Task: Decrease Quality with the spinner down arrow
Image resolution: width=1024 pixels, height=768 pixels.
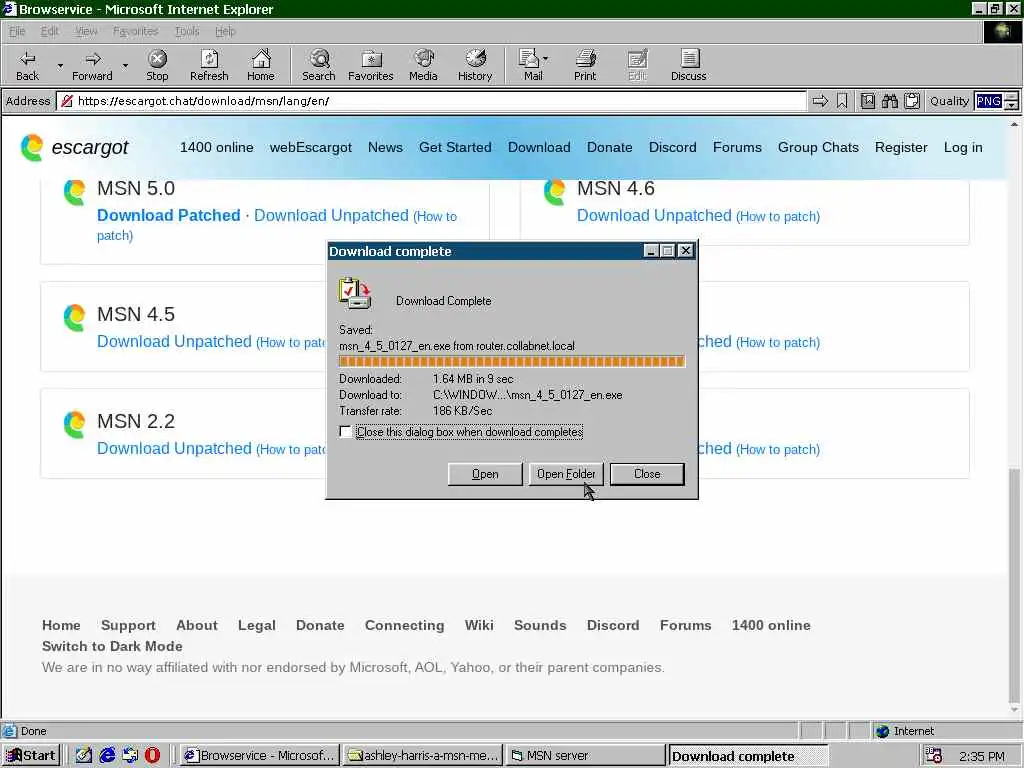Action: (1012, 105)
